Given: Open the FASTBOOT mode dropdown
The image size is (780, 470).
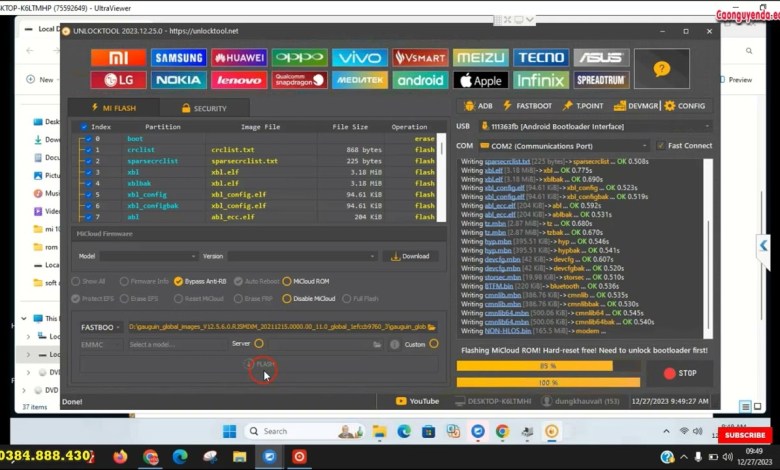Looking at the screenshot, I should pos(100,327).
